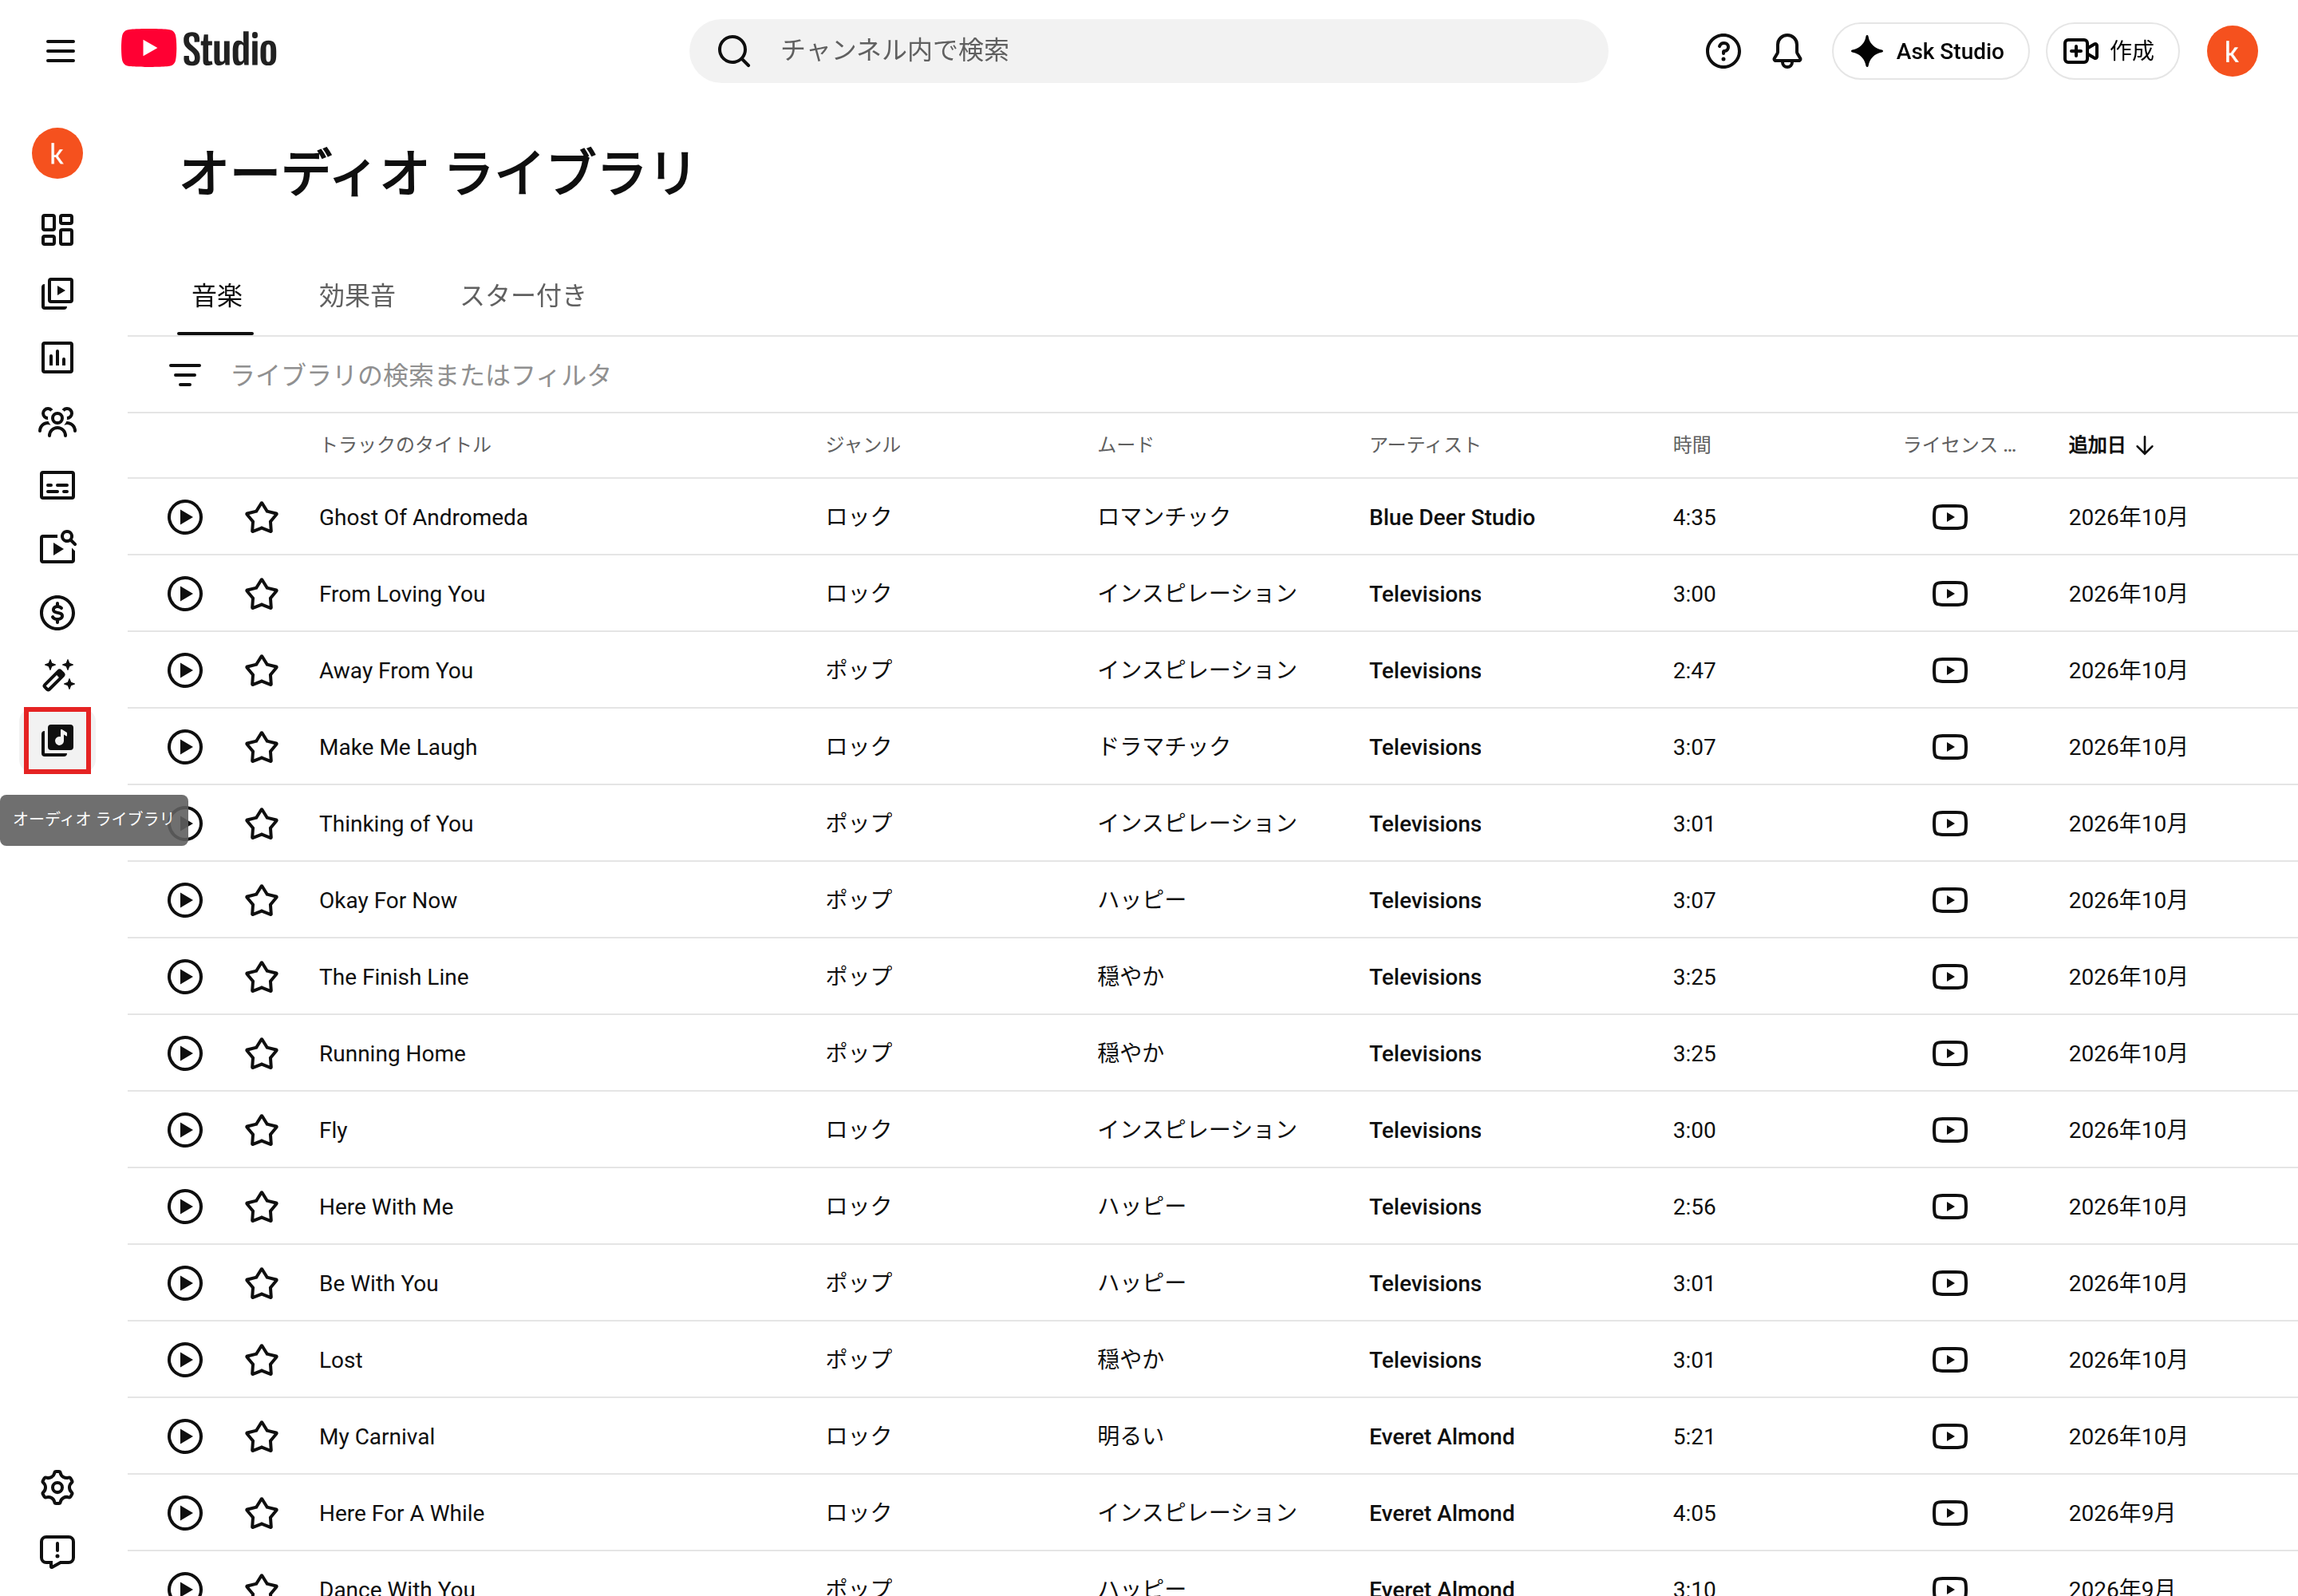Open the Dashboard icon in sidebar

(57, 230)
